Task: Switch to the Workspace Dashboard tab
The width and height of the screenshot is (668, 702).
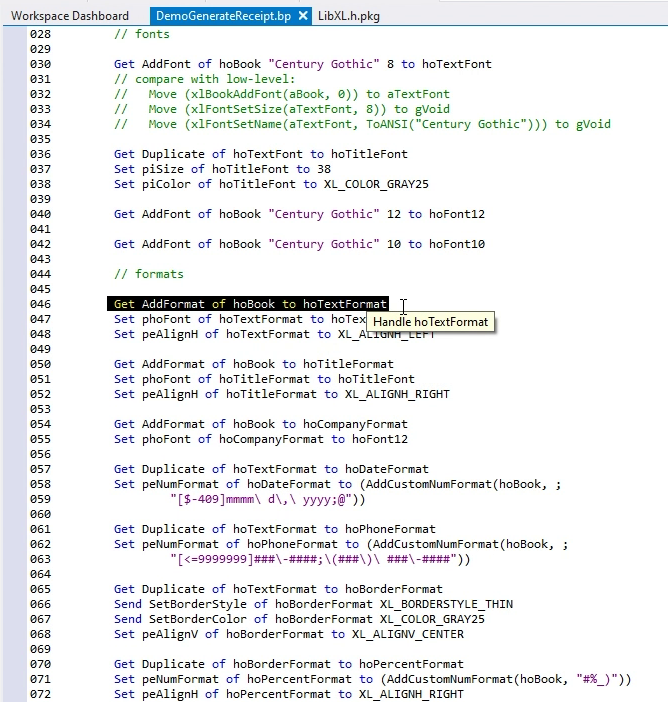Action: tap(70, 16)
